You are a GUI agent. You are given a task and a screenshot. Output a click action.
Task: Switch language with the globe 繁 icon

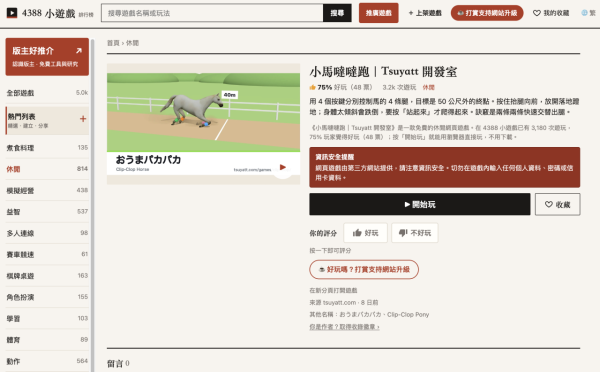589,13
